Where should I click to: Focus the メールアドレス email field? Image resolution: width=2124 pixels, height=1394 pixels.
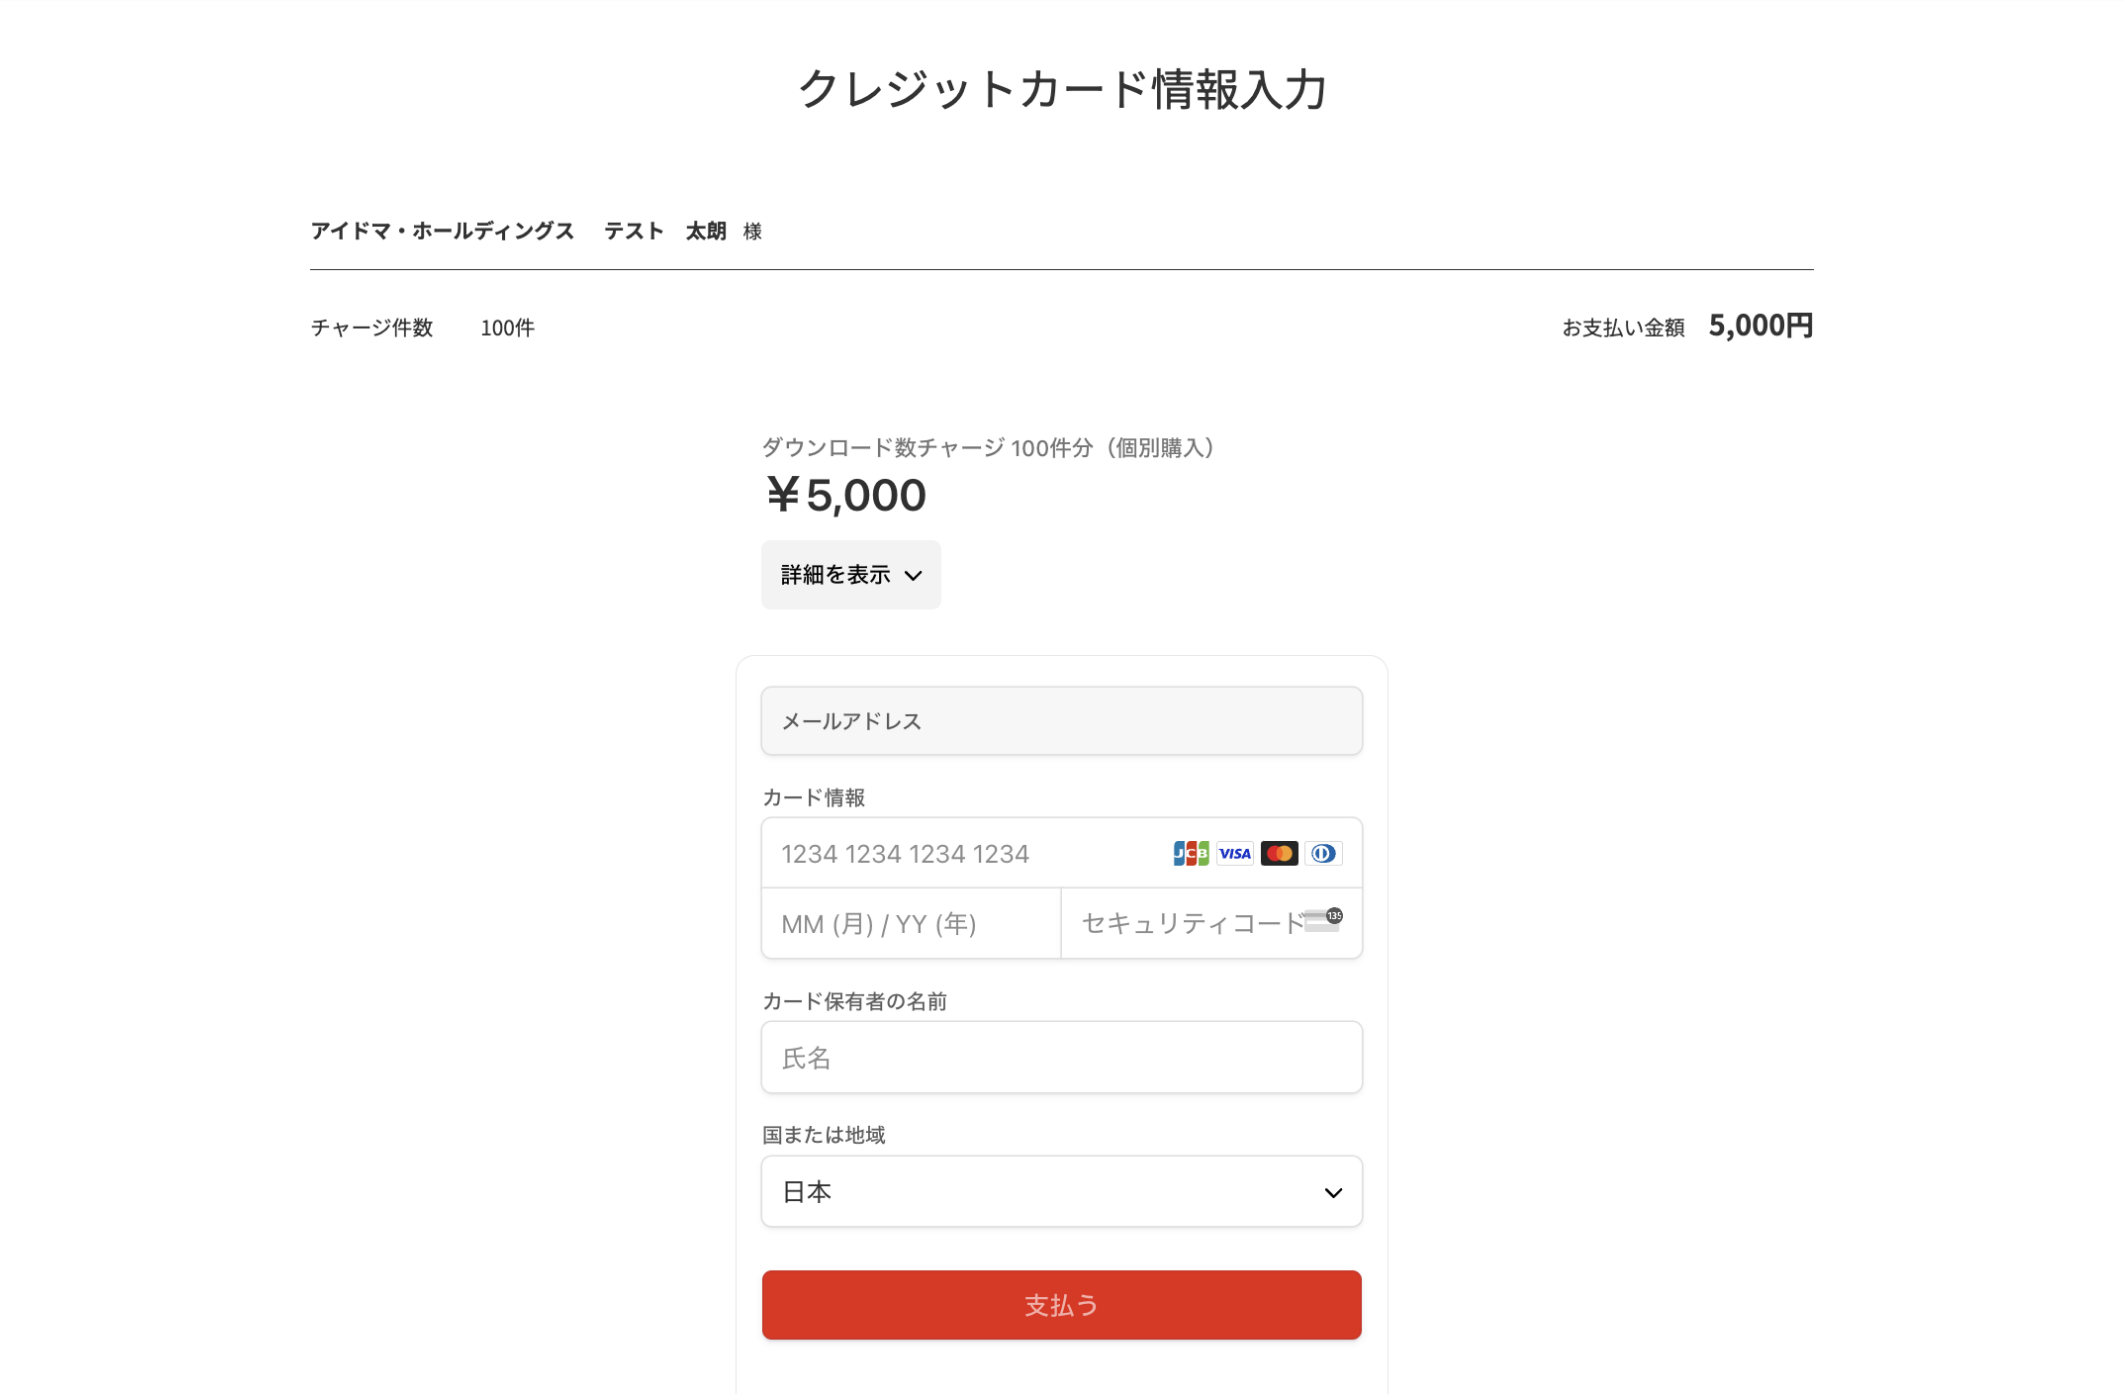[x=1060, y=721]
